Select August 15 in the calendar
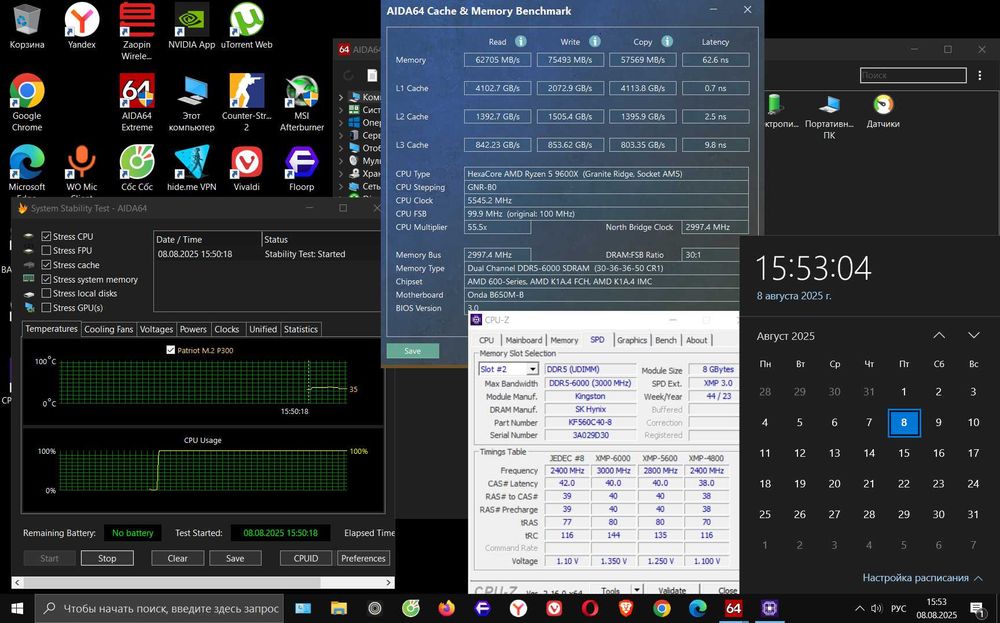This screenshot has width=1000, height=623. (x=904, y=453)
